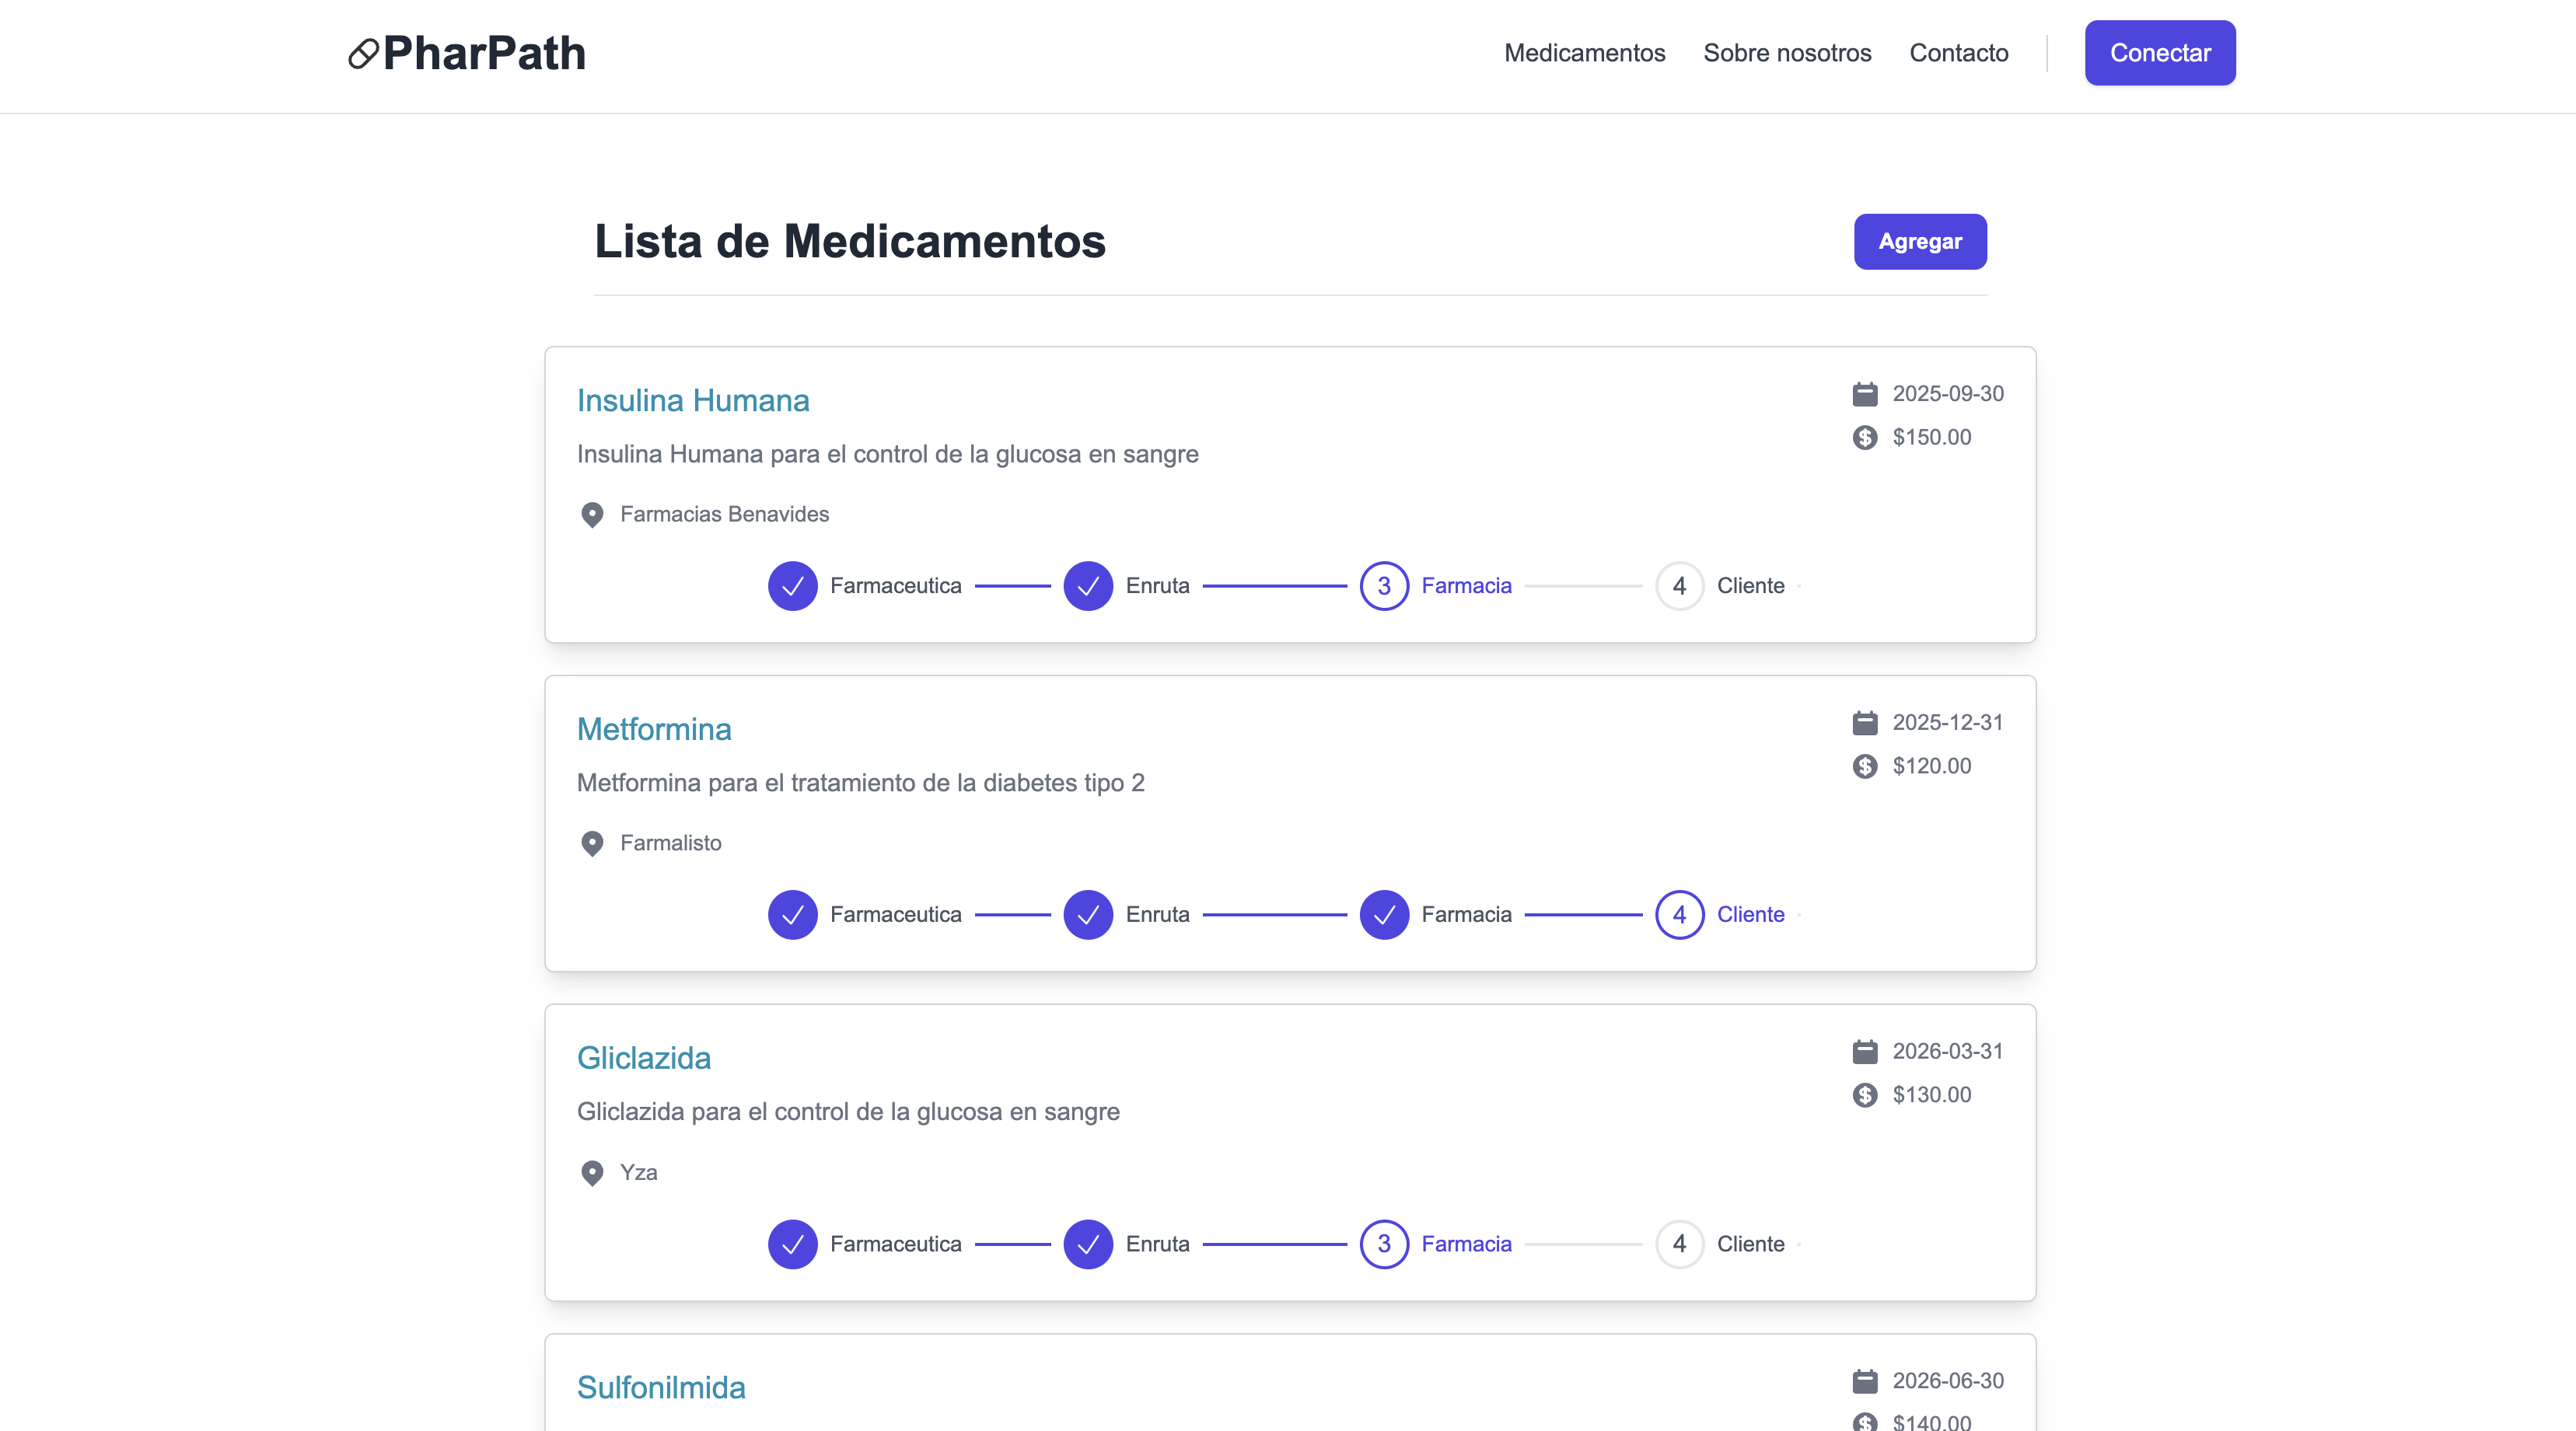Open the Metformina medication title
2576x1431 pixels.
654,729
